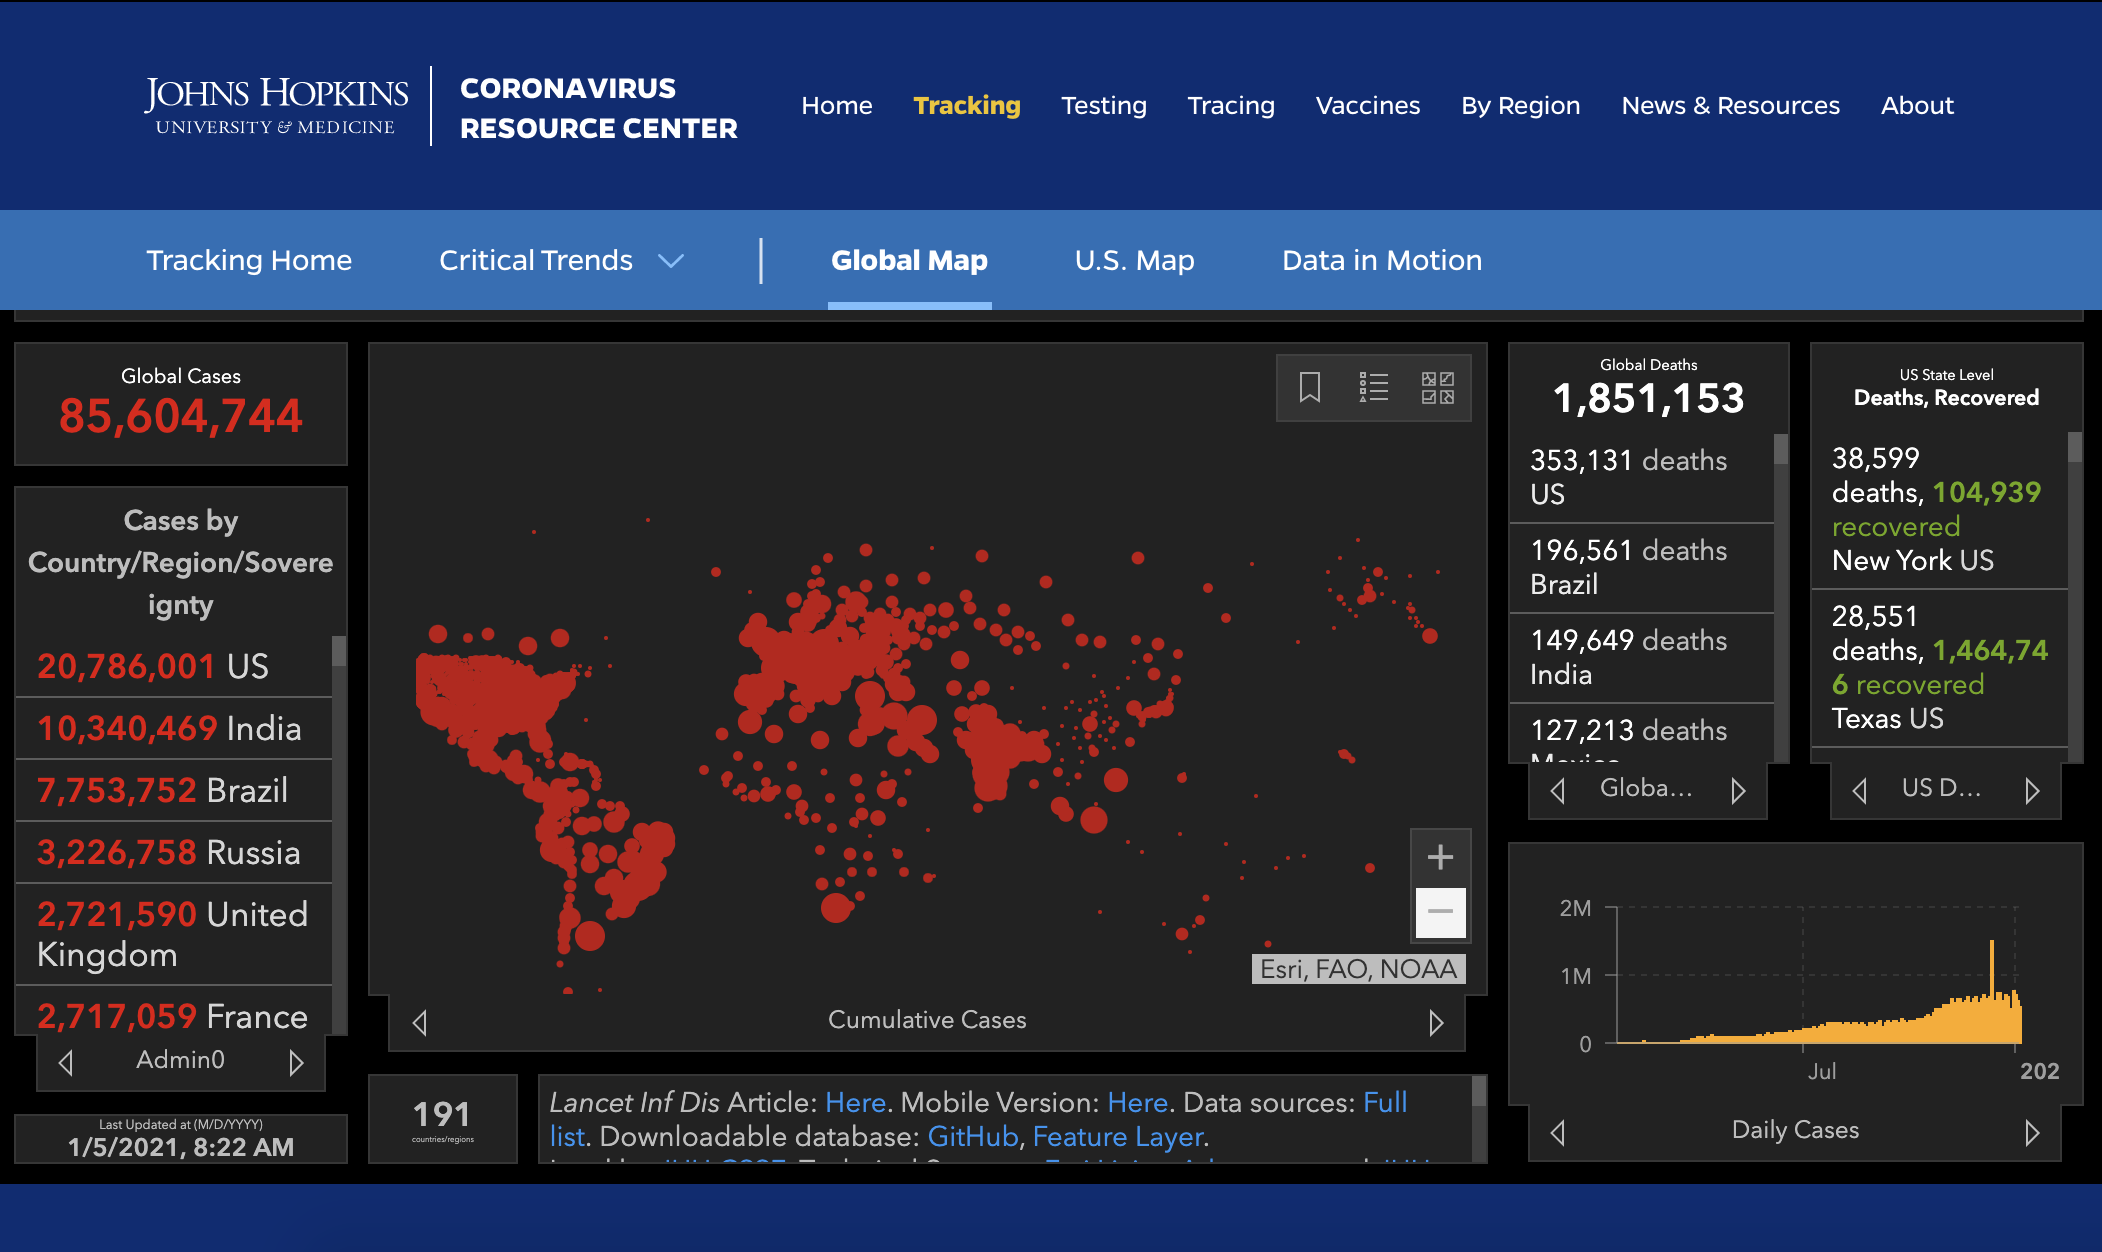2102x1252 pixels.
Task: Switch to the U.S. Map tab
Action: pos(1134,261)
